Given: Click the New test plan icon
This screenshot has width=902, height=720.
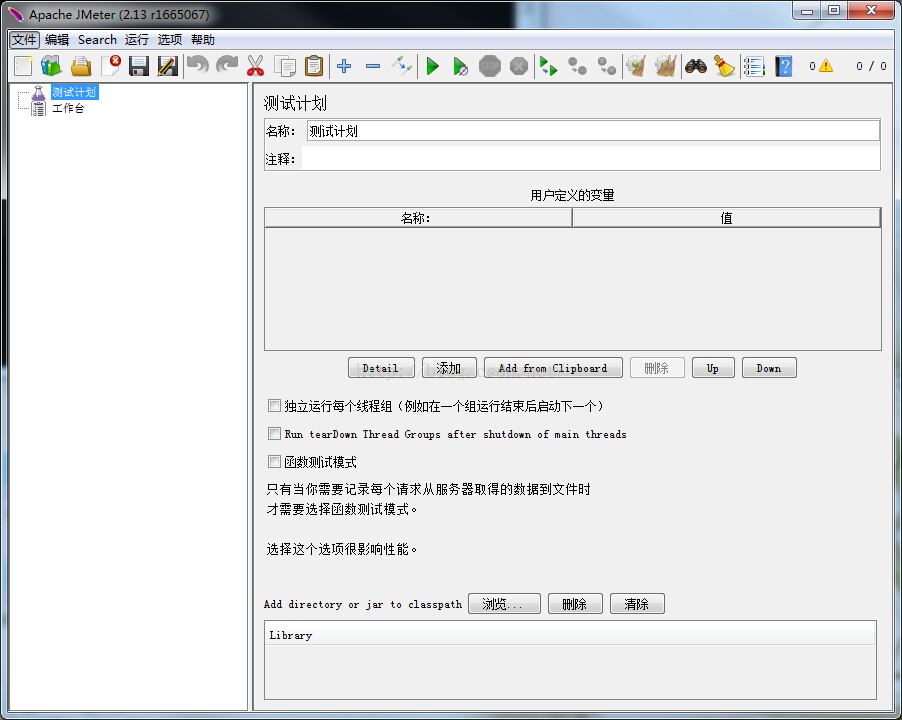Looking at the screenshot, I should coord(23,66).
